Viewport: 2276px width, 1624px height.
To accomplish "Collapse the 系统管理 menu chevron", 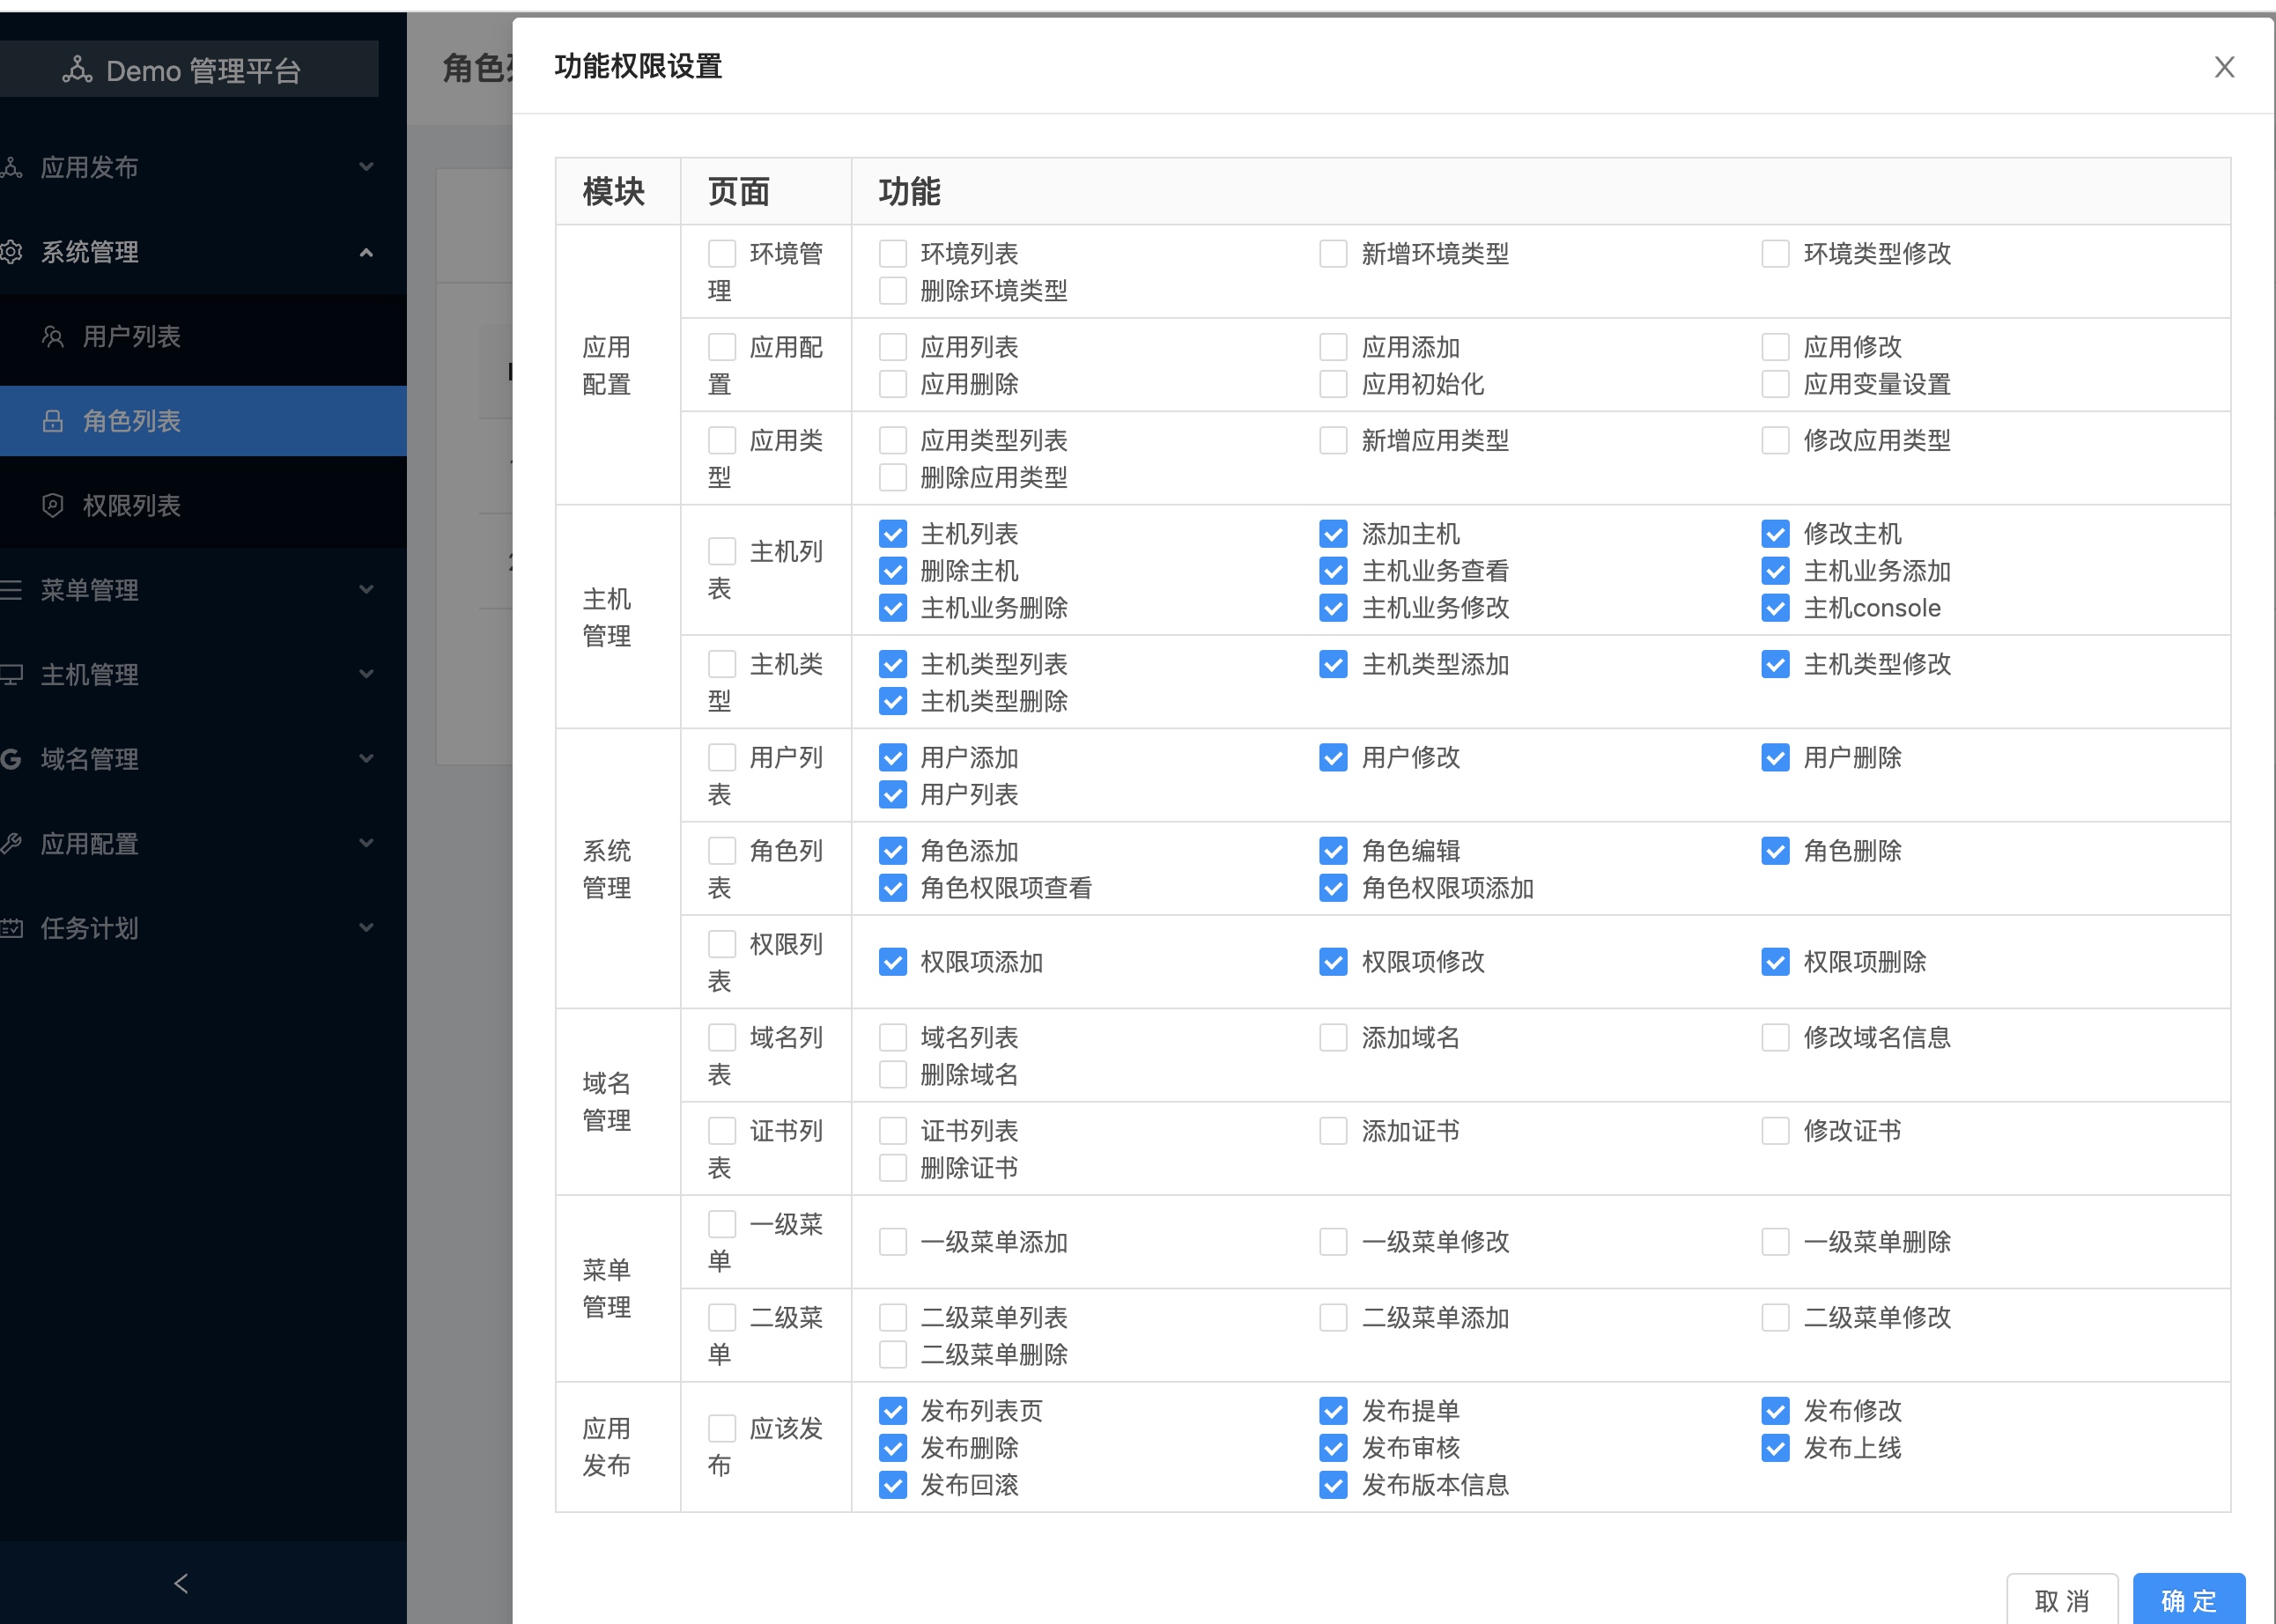I will tap(366, 252).
